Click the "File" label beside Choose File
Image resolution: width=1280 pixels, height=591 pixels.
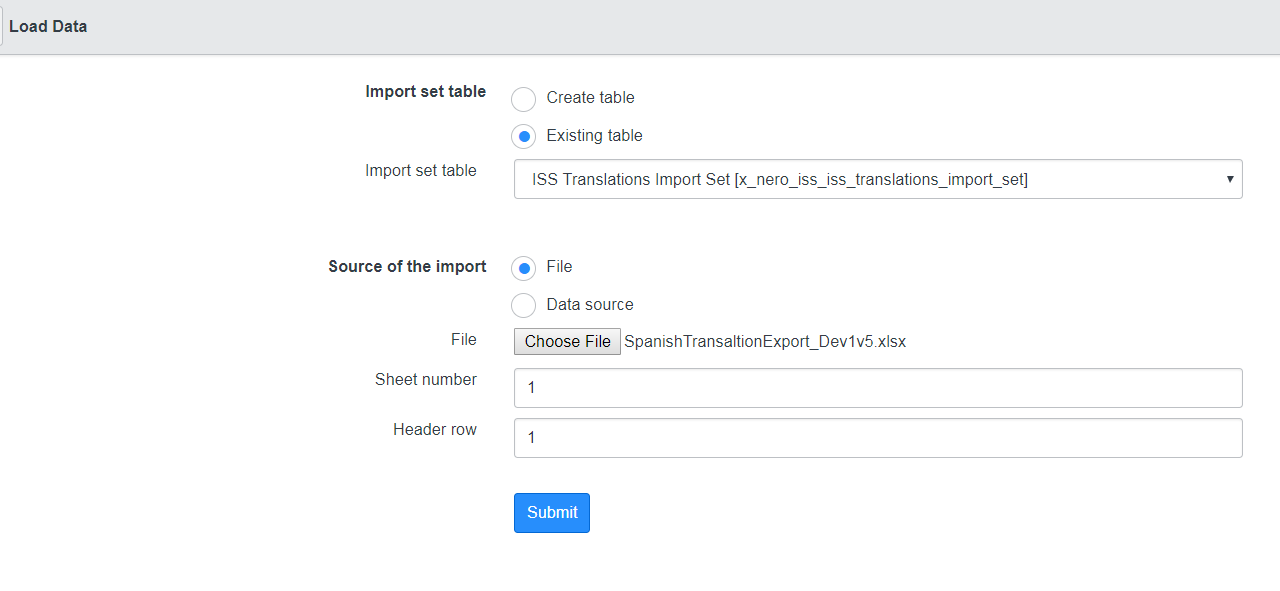(463, 340)
